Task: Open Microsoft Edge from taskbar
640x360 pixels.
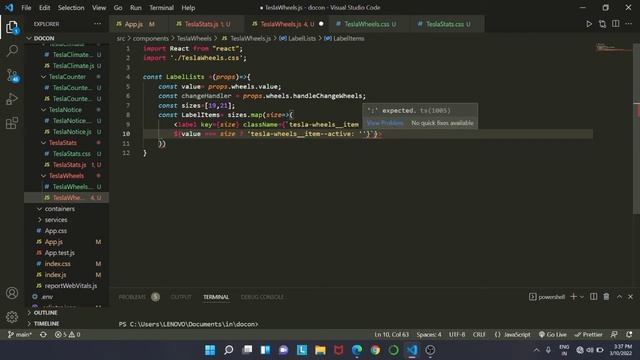Action: pyautogui.click(x=357, y=350)
